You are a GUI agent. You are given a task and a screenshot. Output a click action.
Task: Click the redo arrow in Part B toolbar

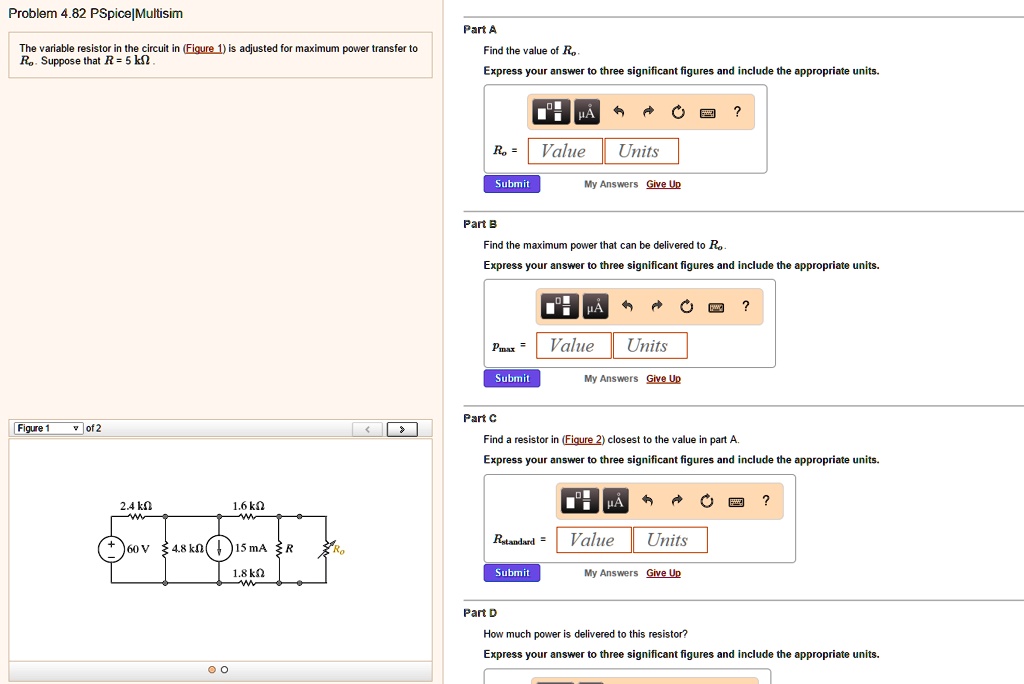tap(657, 307)
